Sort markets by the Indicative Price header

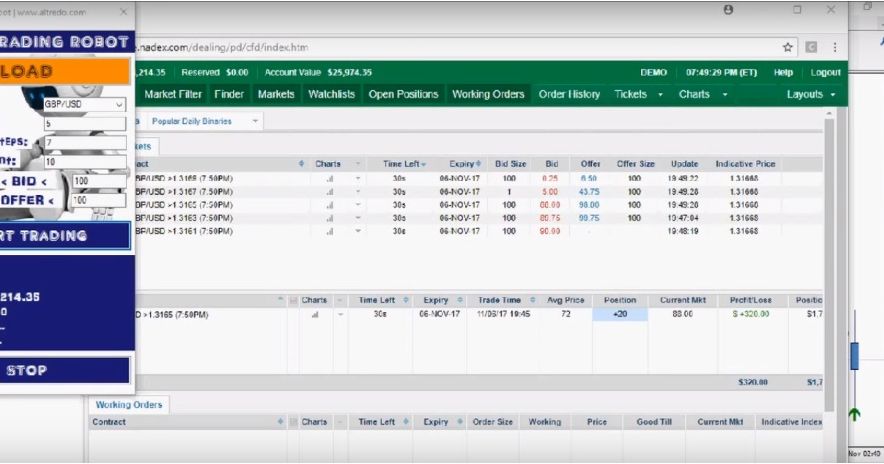click(x=745, y=164)
